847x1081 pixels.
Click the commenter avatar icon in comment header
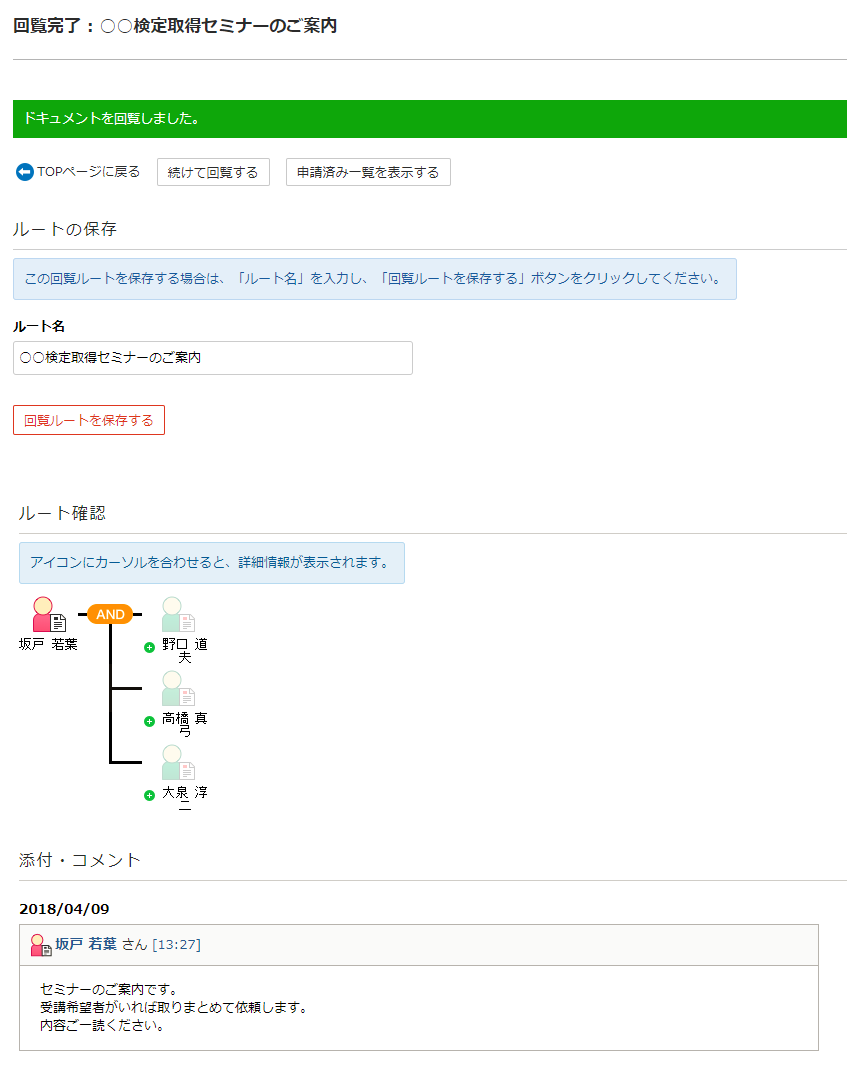pos(41,945)
